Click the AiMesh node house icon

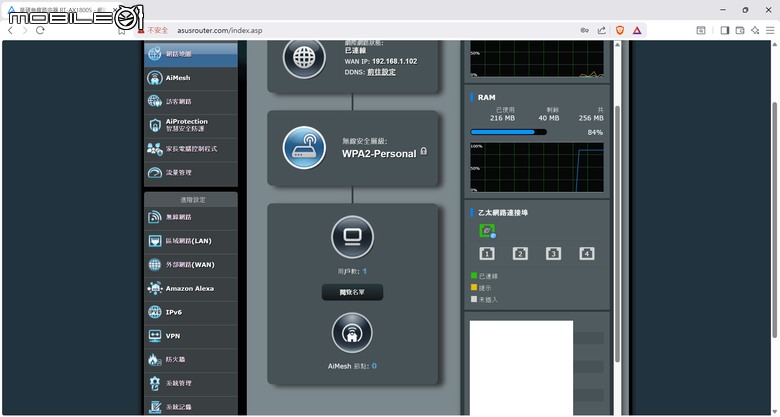(352, 334)
